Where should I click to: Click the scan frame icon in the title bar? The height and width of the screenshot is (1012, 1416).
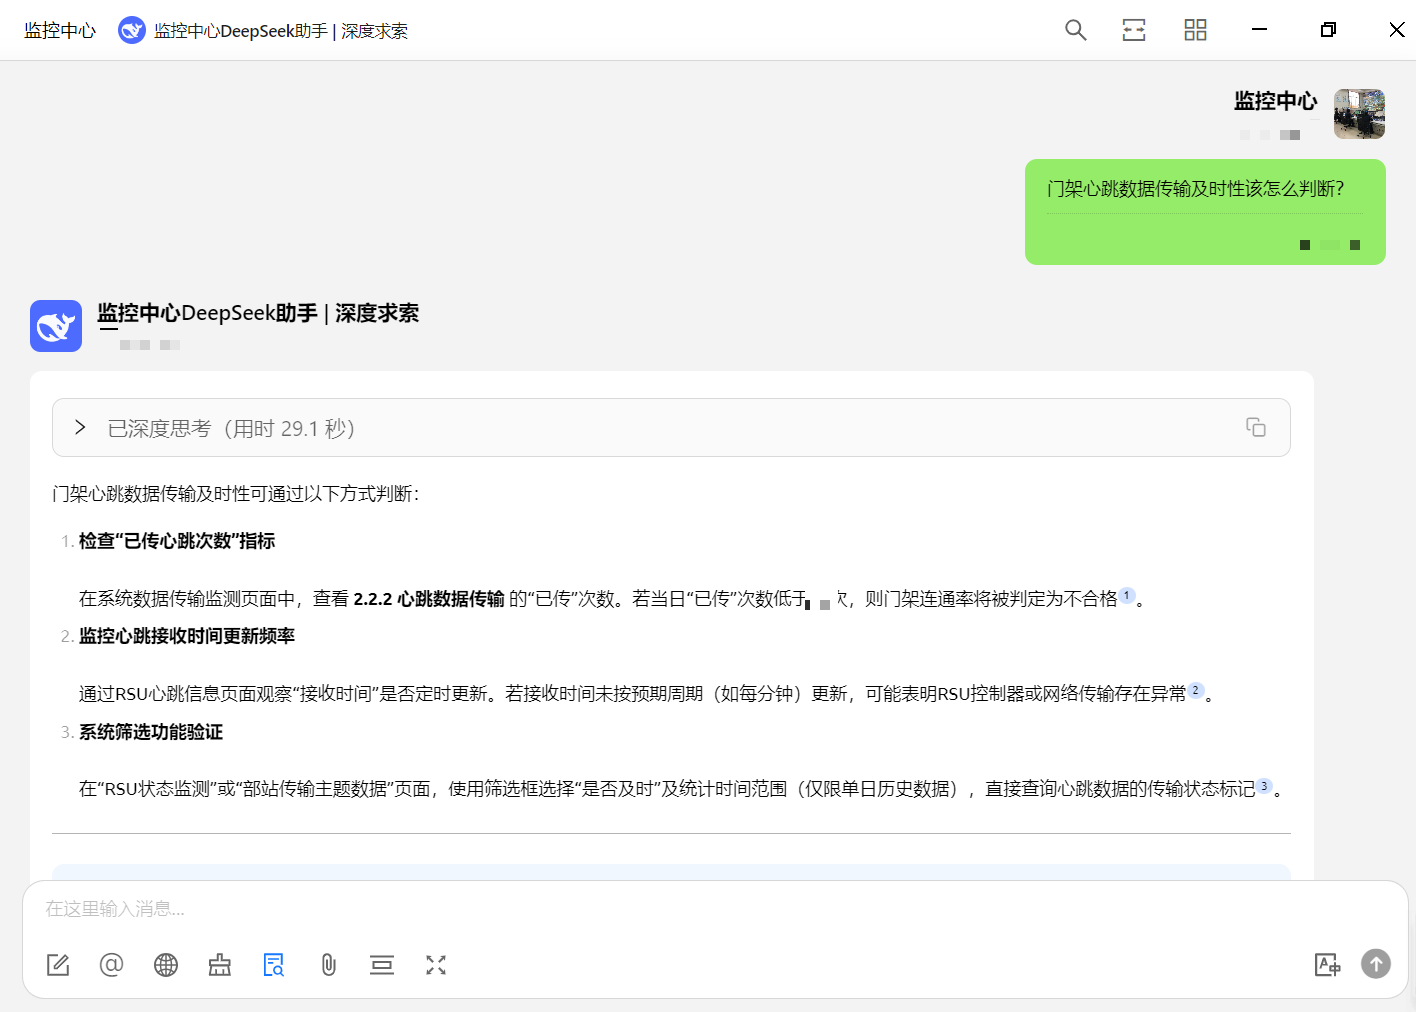(1134, 30)
